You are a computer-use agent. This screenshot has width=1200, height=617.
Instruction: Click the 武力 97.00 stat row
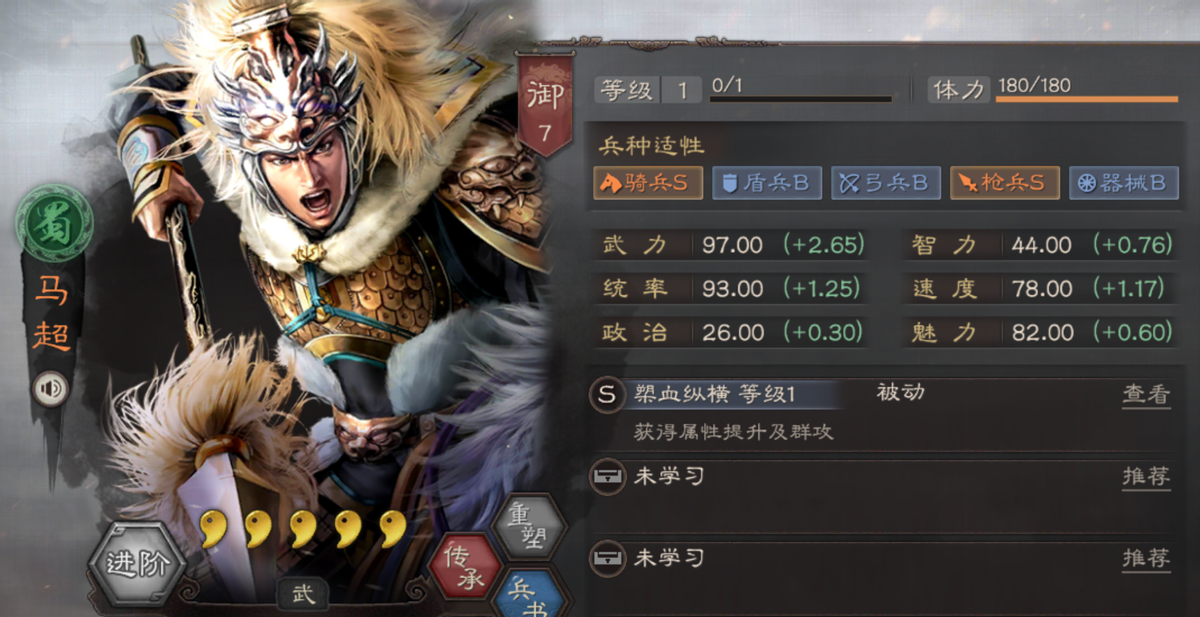(x=733, y=245)
